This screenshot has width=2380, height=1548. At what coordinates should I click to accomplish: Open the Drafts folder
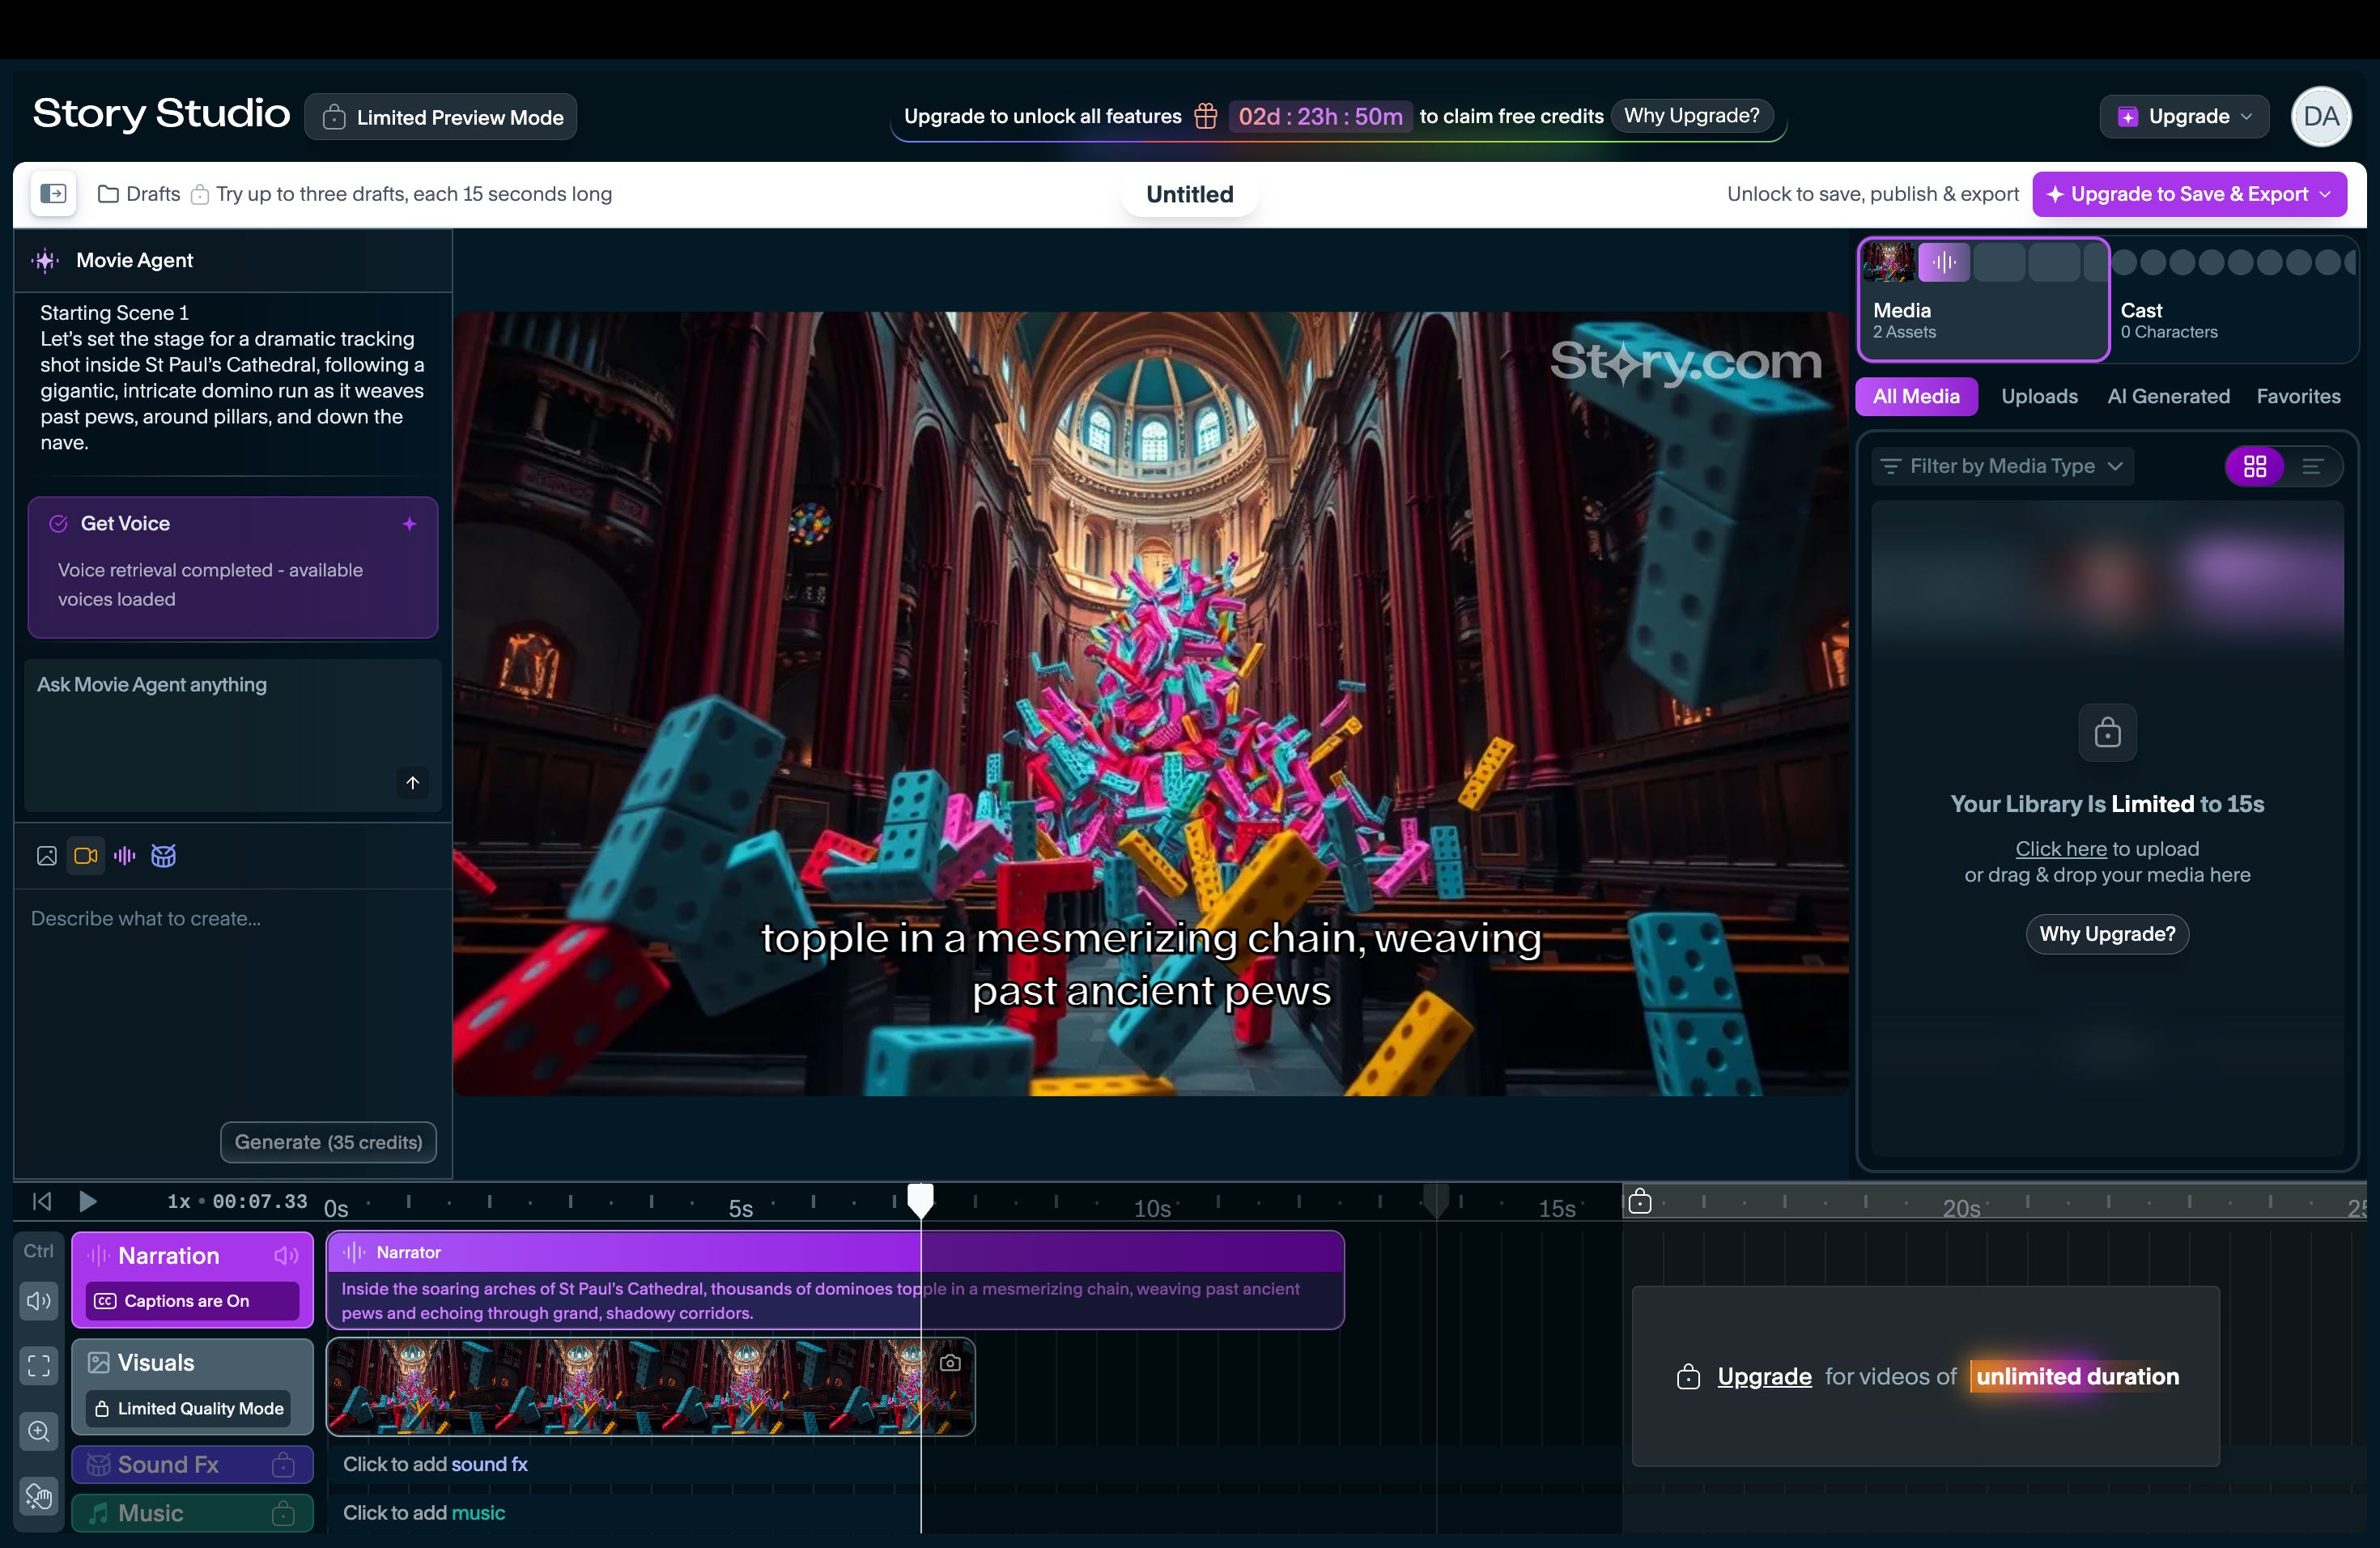139,194
